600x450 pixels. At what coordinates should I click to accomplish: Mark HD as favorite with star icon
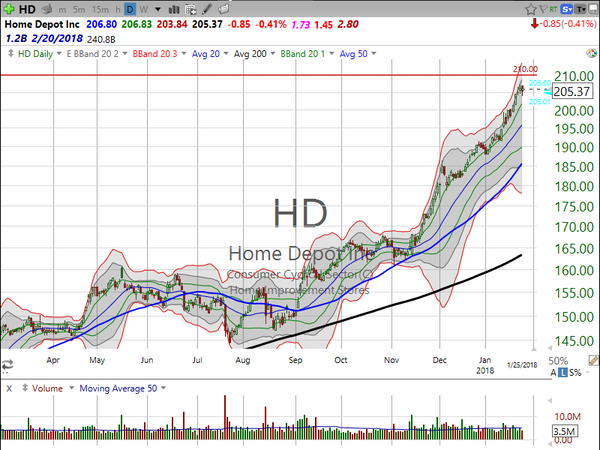coord(531,9)
